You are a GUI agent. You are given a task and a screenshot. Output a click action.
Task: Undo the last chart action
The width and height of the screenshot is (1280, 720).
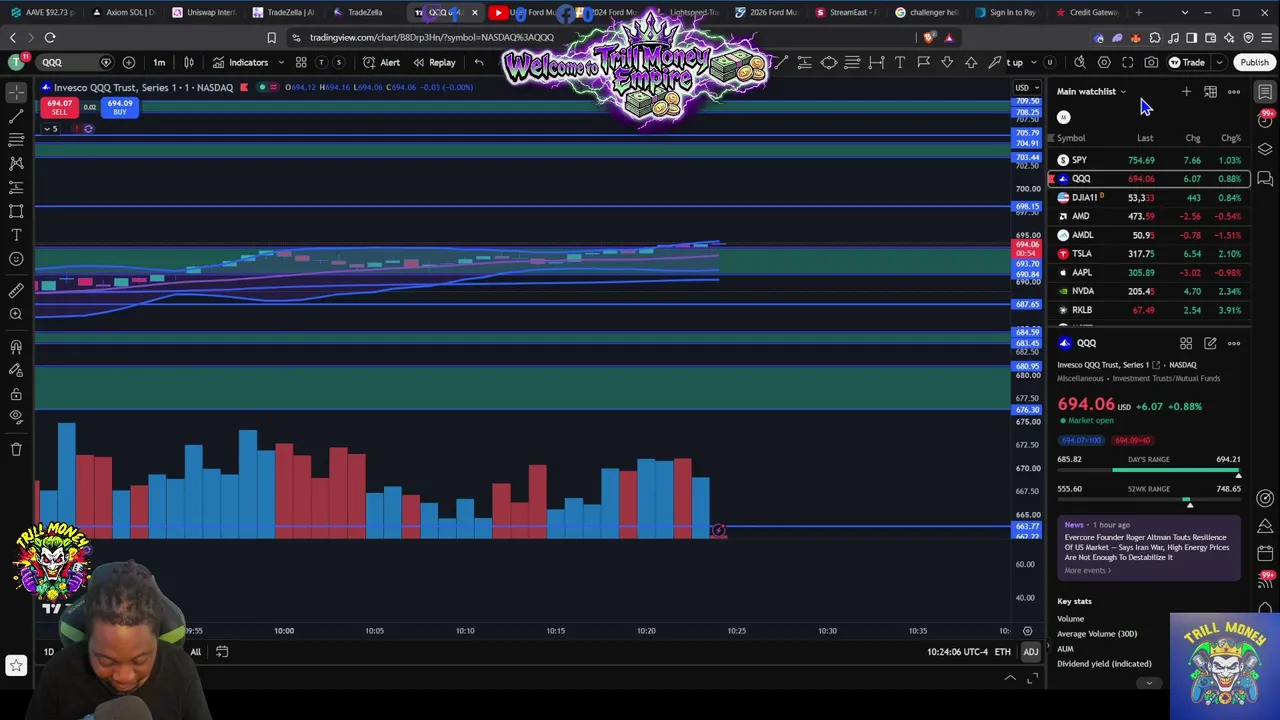479,62
